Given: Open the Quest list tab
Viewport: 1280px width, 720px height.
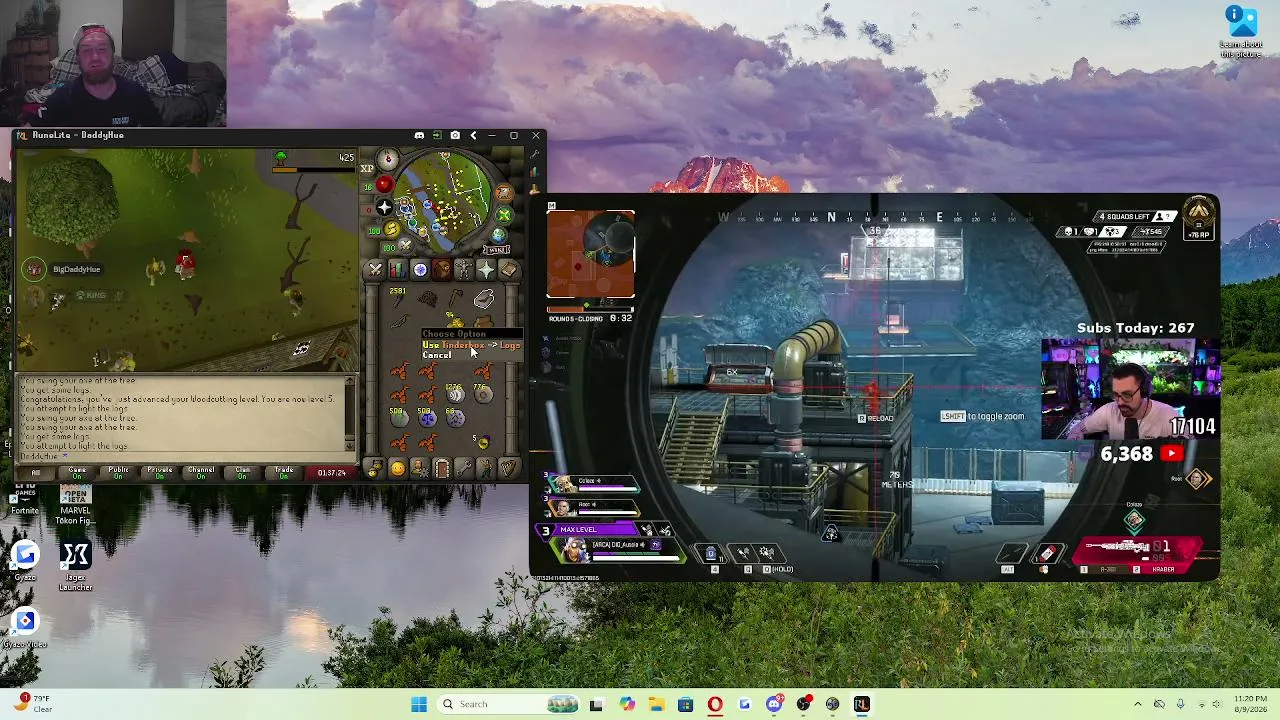Looking at the screenshot, I should coord(420,270).
